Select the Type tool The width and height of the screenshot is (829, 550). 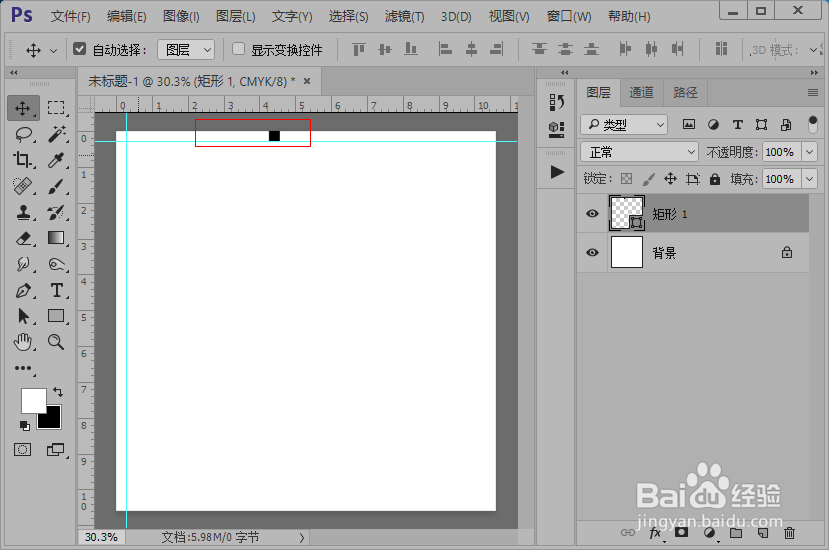[x=57, y=290]
